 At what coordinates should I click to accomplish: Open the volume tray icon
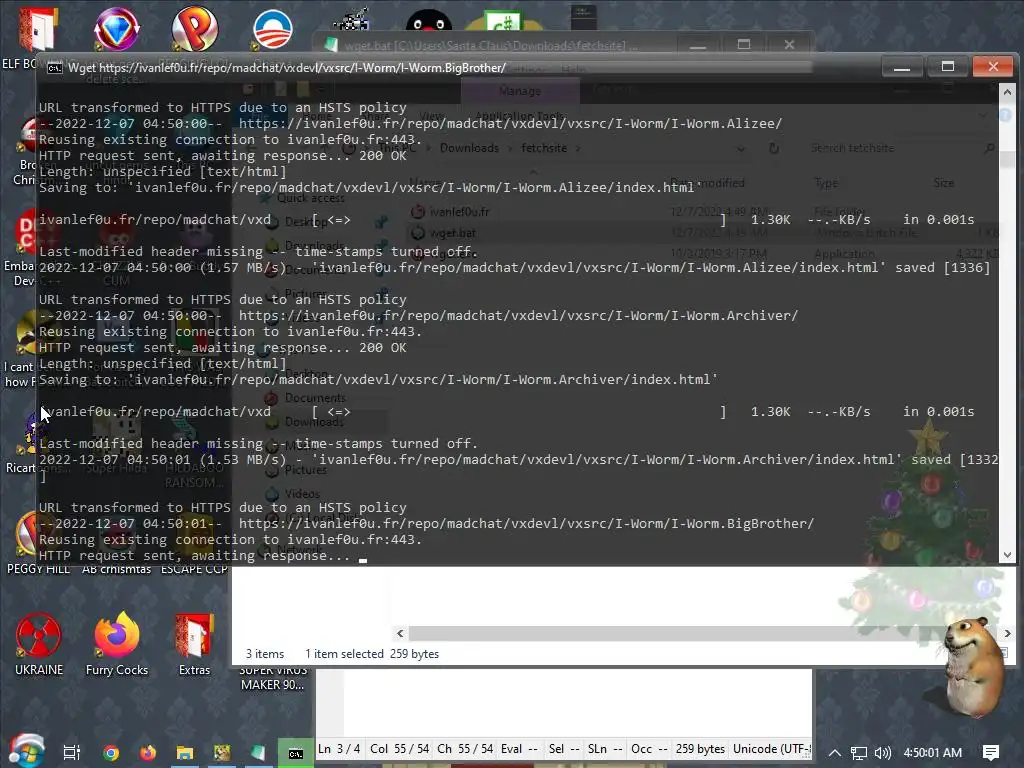click(x=882, y=753)
